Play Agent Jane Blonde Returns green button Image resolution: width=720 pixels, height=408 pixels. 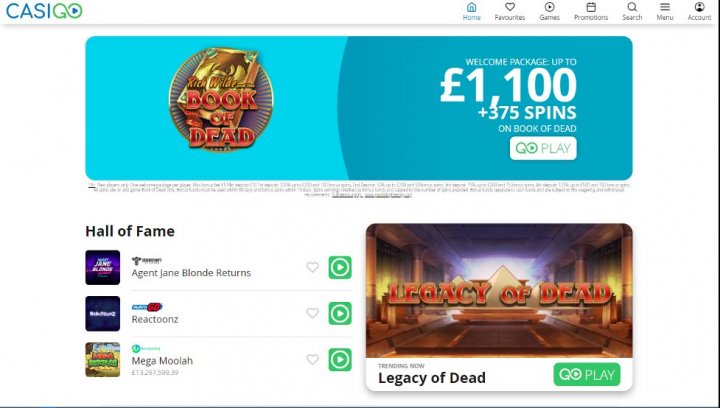(x=340, y=268)
